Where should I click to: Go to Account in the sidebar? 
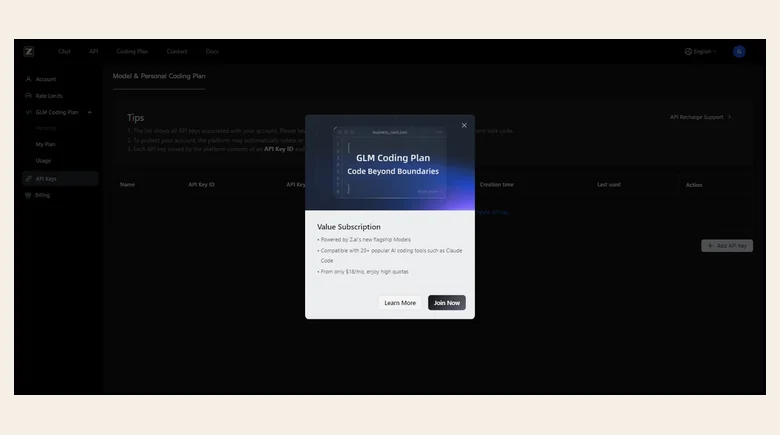click(46, 79)
